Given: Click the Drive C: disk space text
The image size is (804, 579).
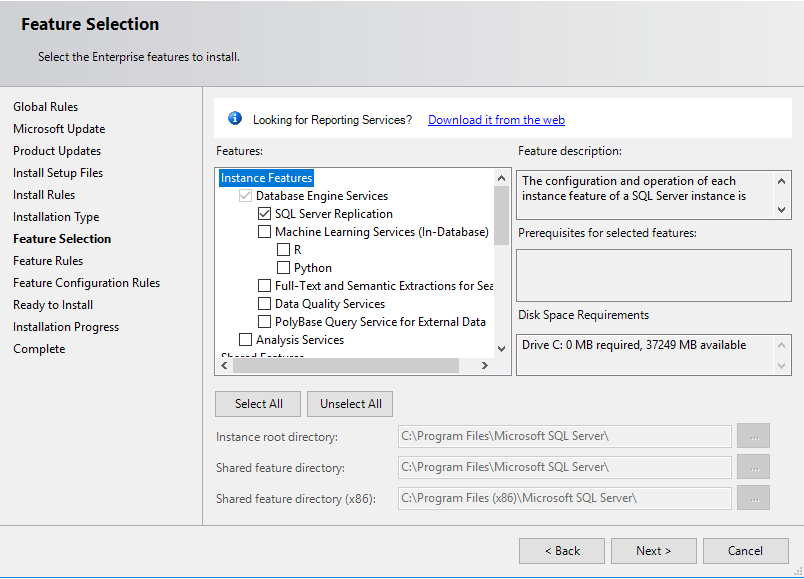Looking at the screenshot, I should (634, 345).
